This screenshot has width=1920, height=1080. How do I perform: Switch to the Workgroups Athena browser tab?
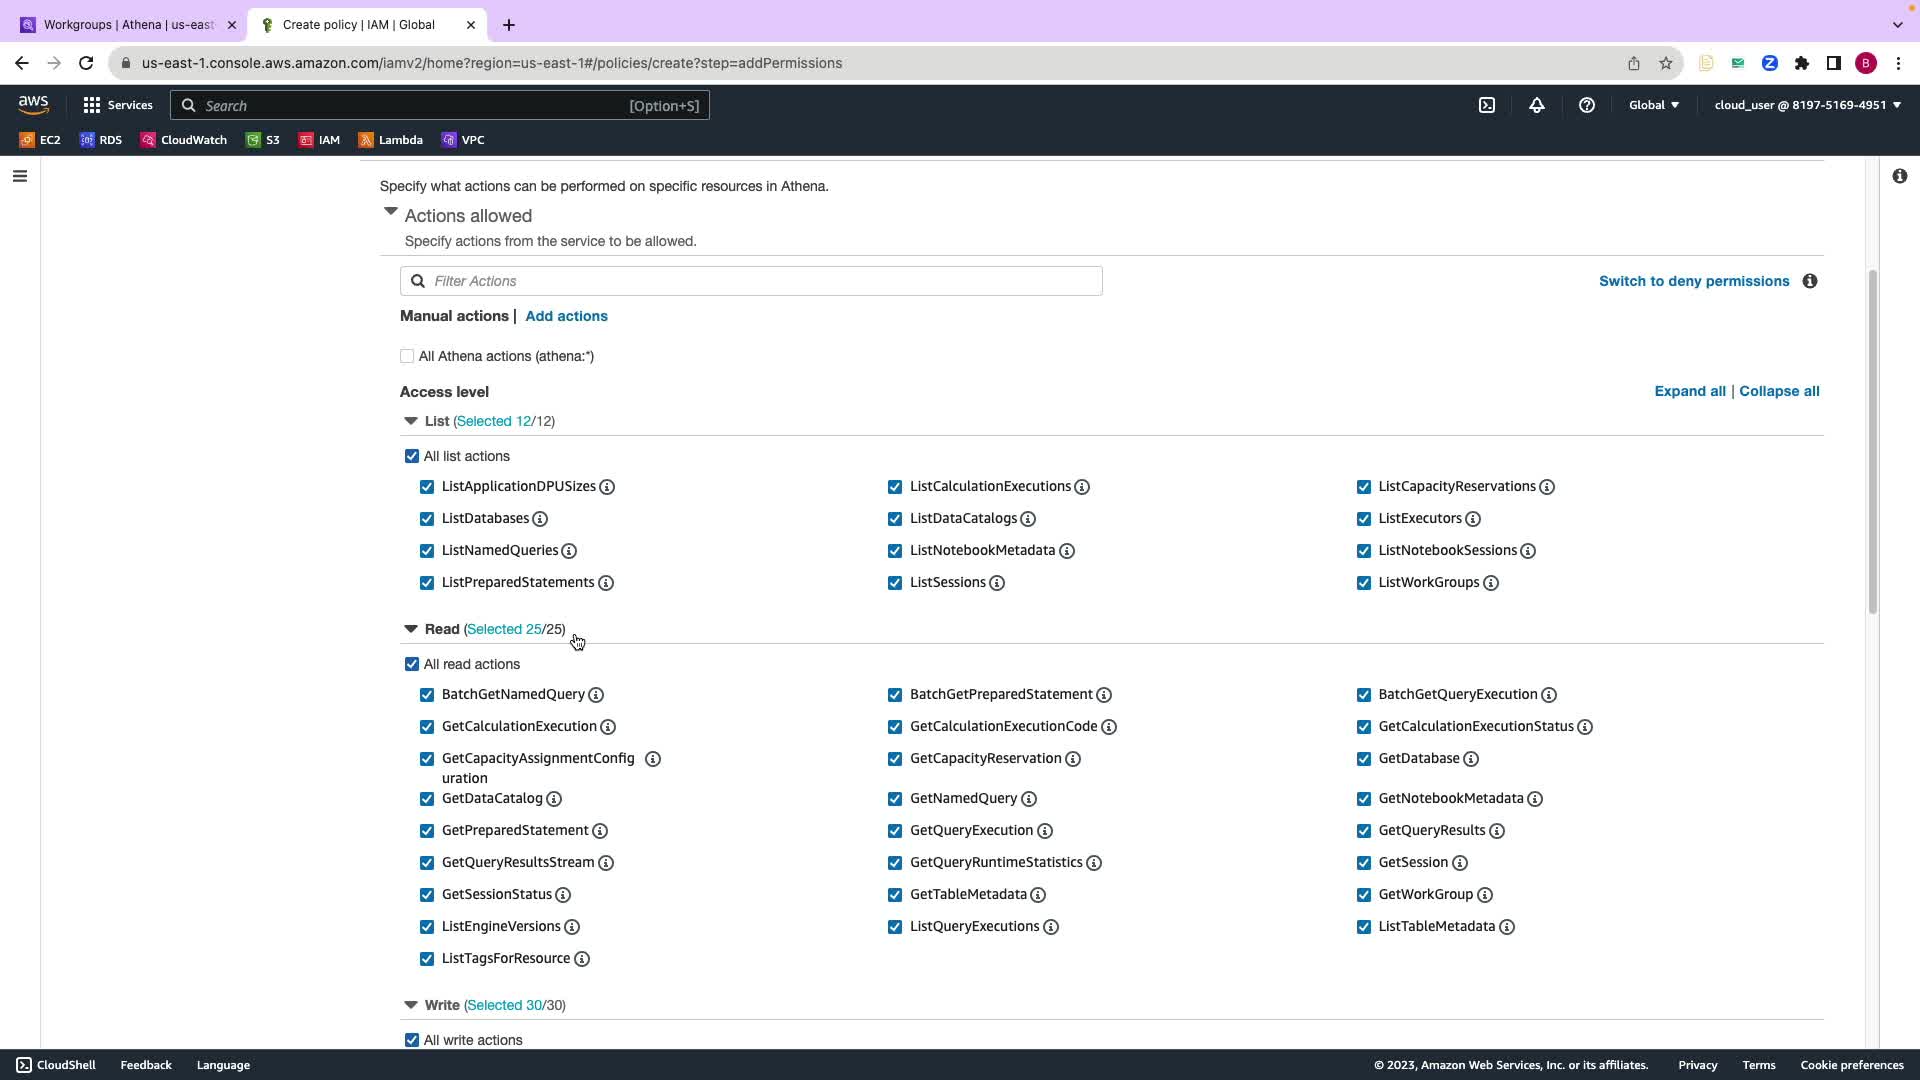pyautogui.click(x=128, y=25)
